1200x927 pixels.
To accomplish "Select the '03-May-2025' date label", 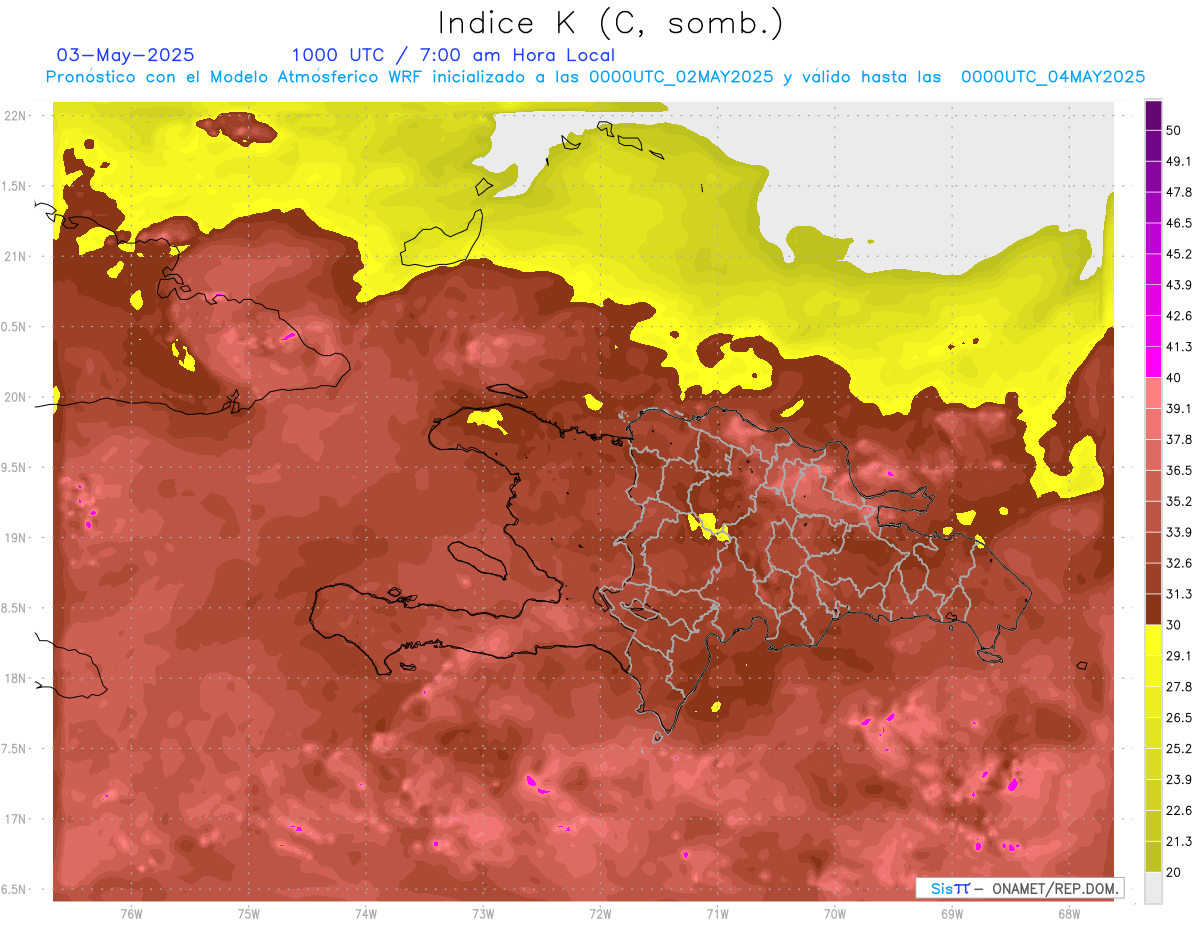I will (x=125, y=55).
